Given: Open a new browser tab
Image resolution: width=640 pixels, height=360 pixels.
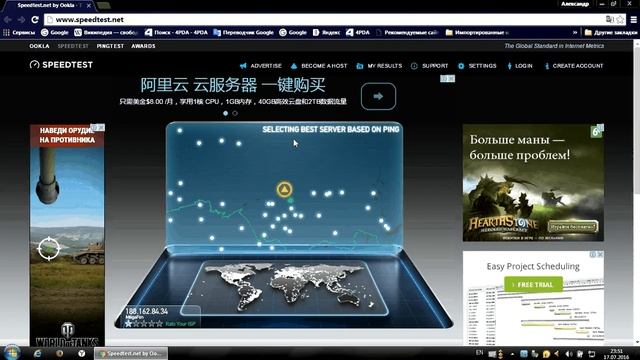Looking at the screenshot, I should click(104, 5).
